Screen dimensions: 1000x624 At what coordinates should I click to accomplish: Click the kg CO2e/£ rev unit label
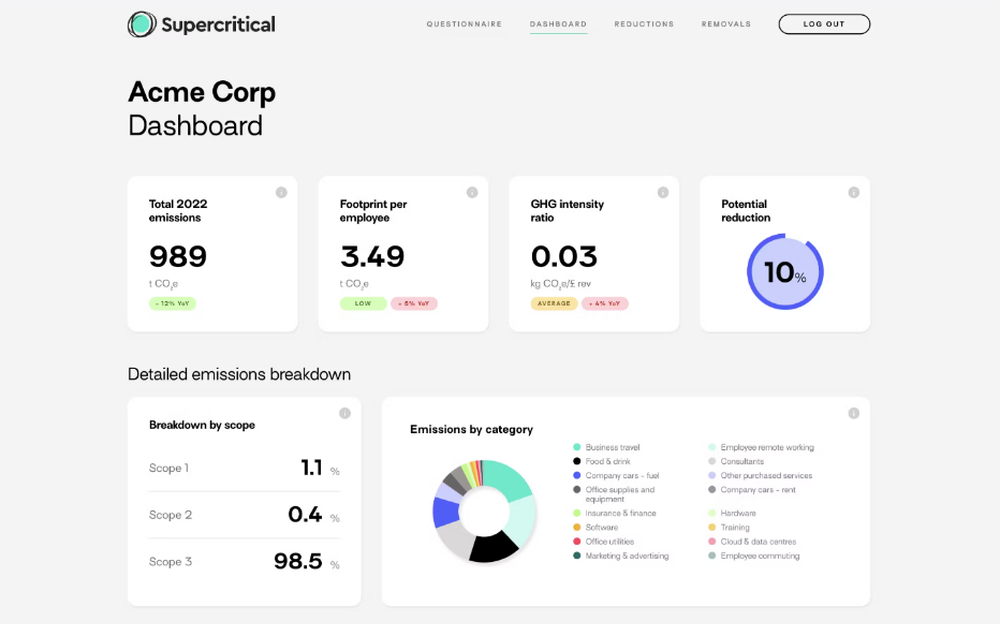click(x=561, y=284)
